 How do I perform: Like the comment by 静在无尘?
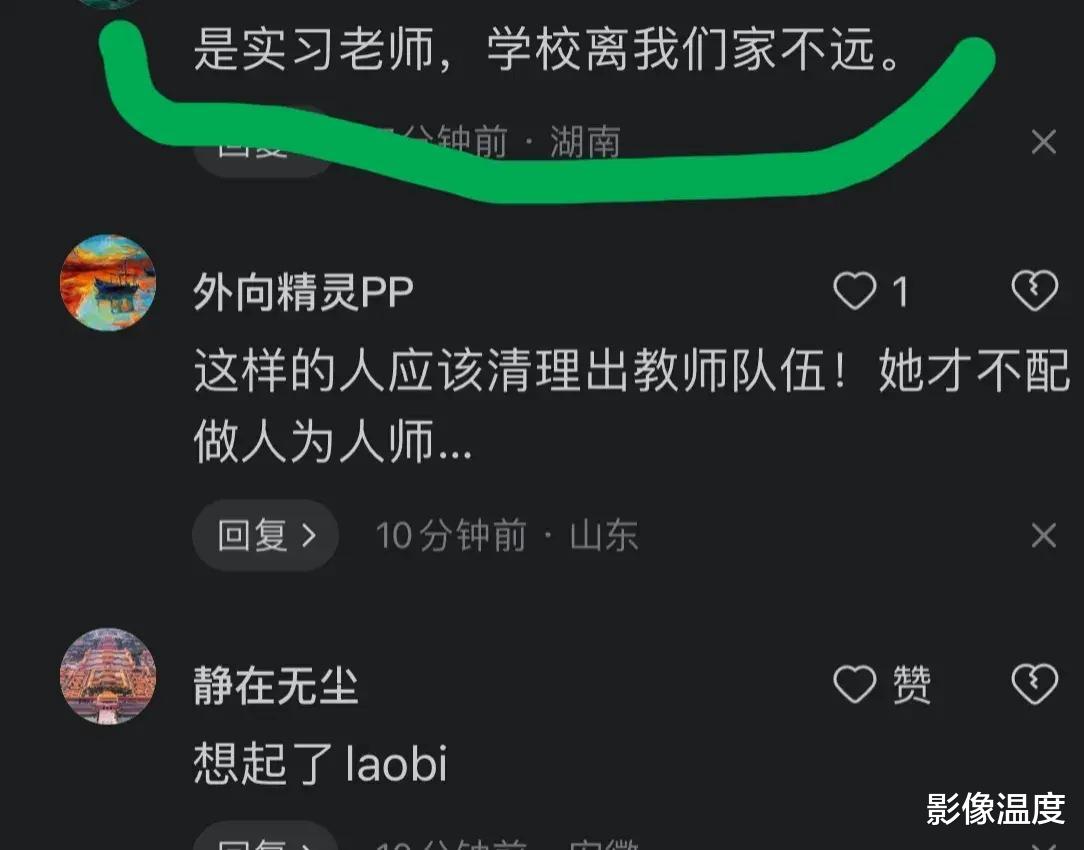tap(854, 684)
